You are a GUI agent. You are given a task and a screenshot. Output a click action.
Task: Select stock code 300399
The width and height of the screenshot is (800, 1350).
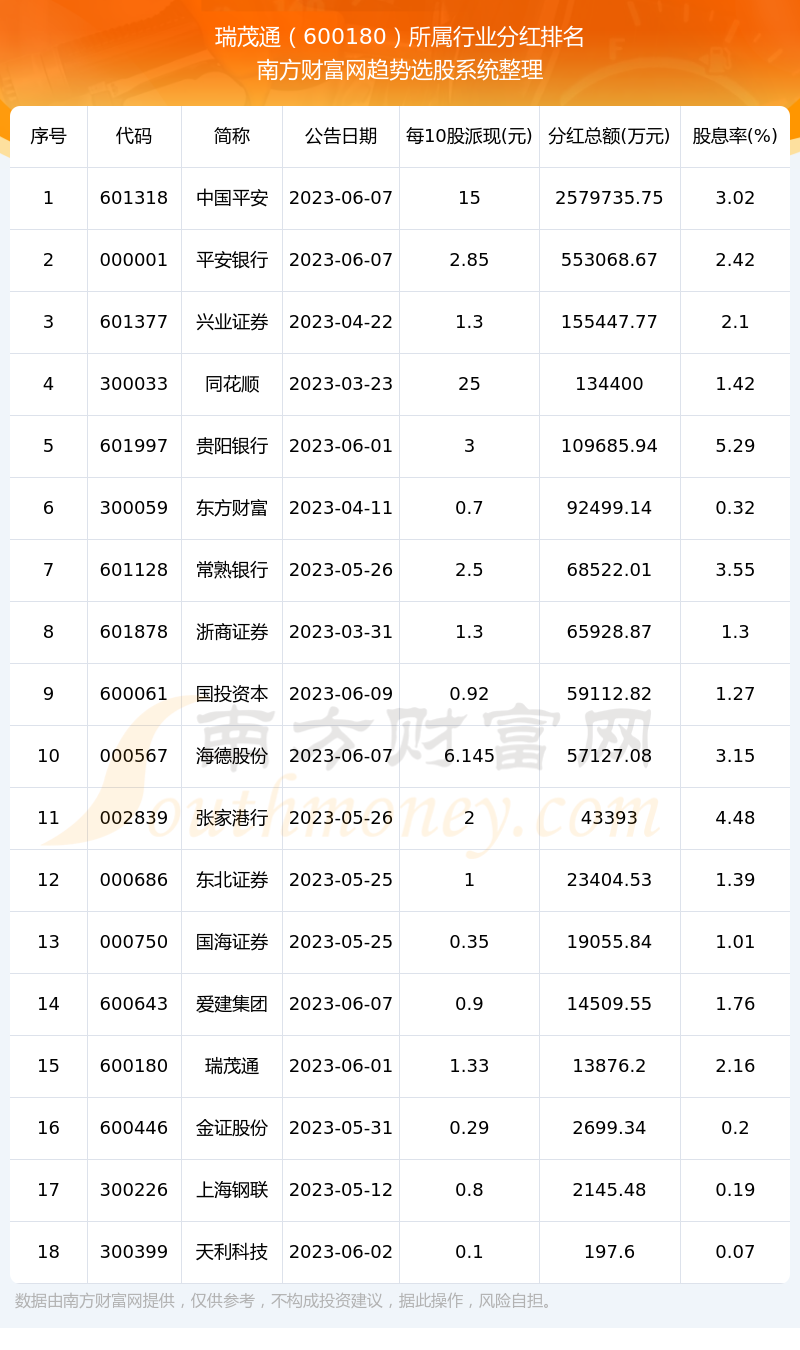pos(134,1252)
